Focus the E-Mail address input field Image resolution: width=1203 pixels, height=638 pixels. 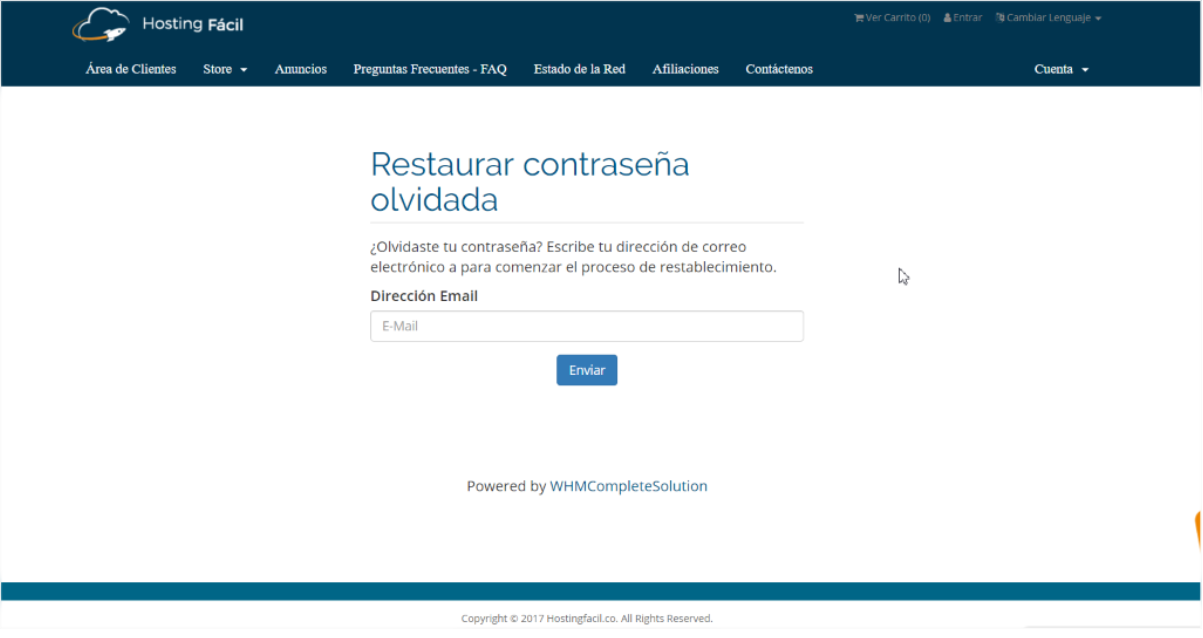(586, 326)
